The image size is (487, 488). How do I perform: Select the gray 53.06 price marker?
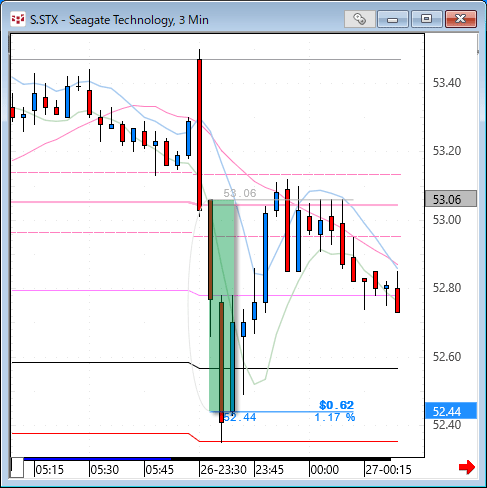(x=451, y=199)
